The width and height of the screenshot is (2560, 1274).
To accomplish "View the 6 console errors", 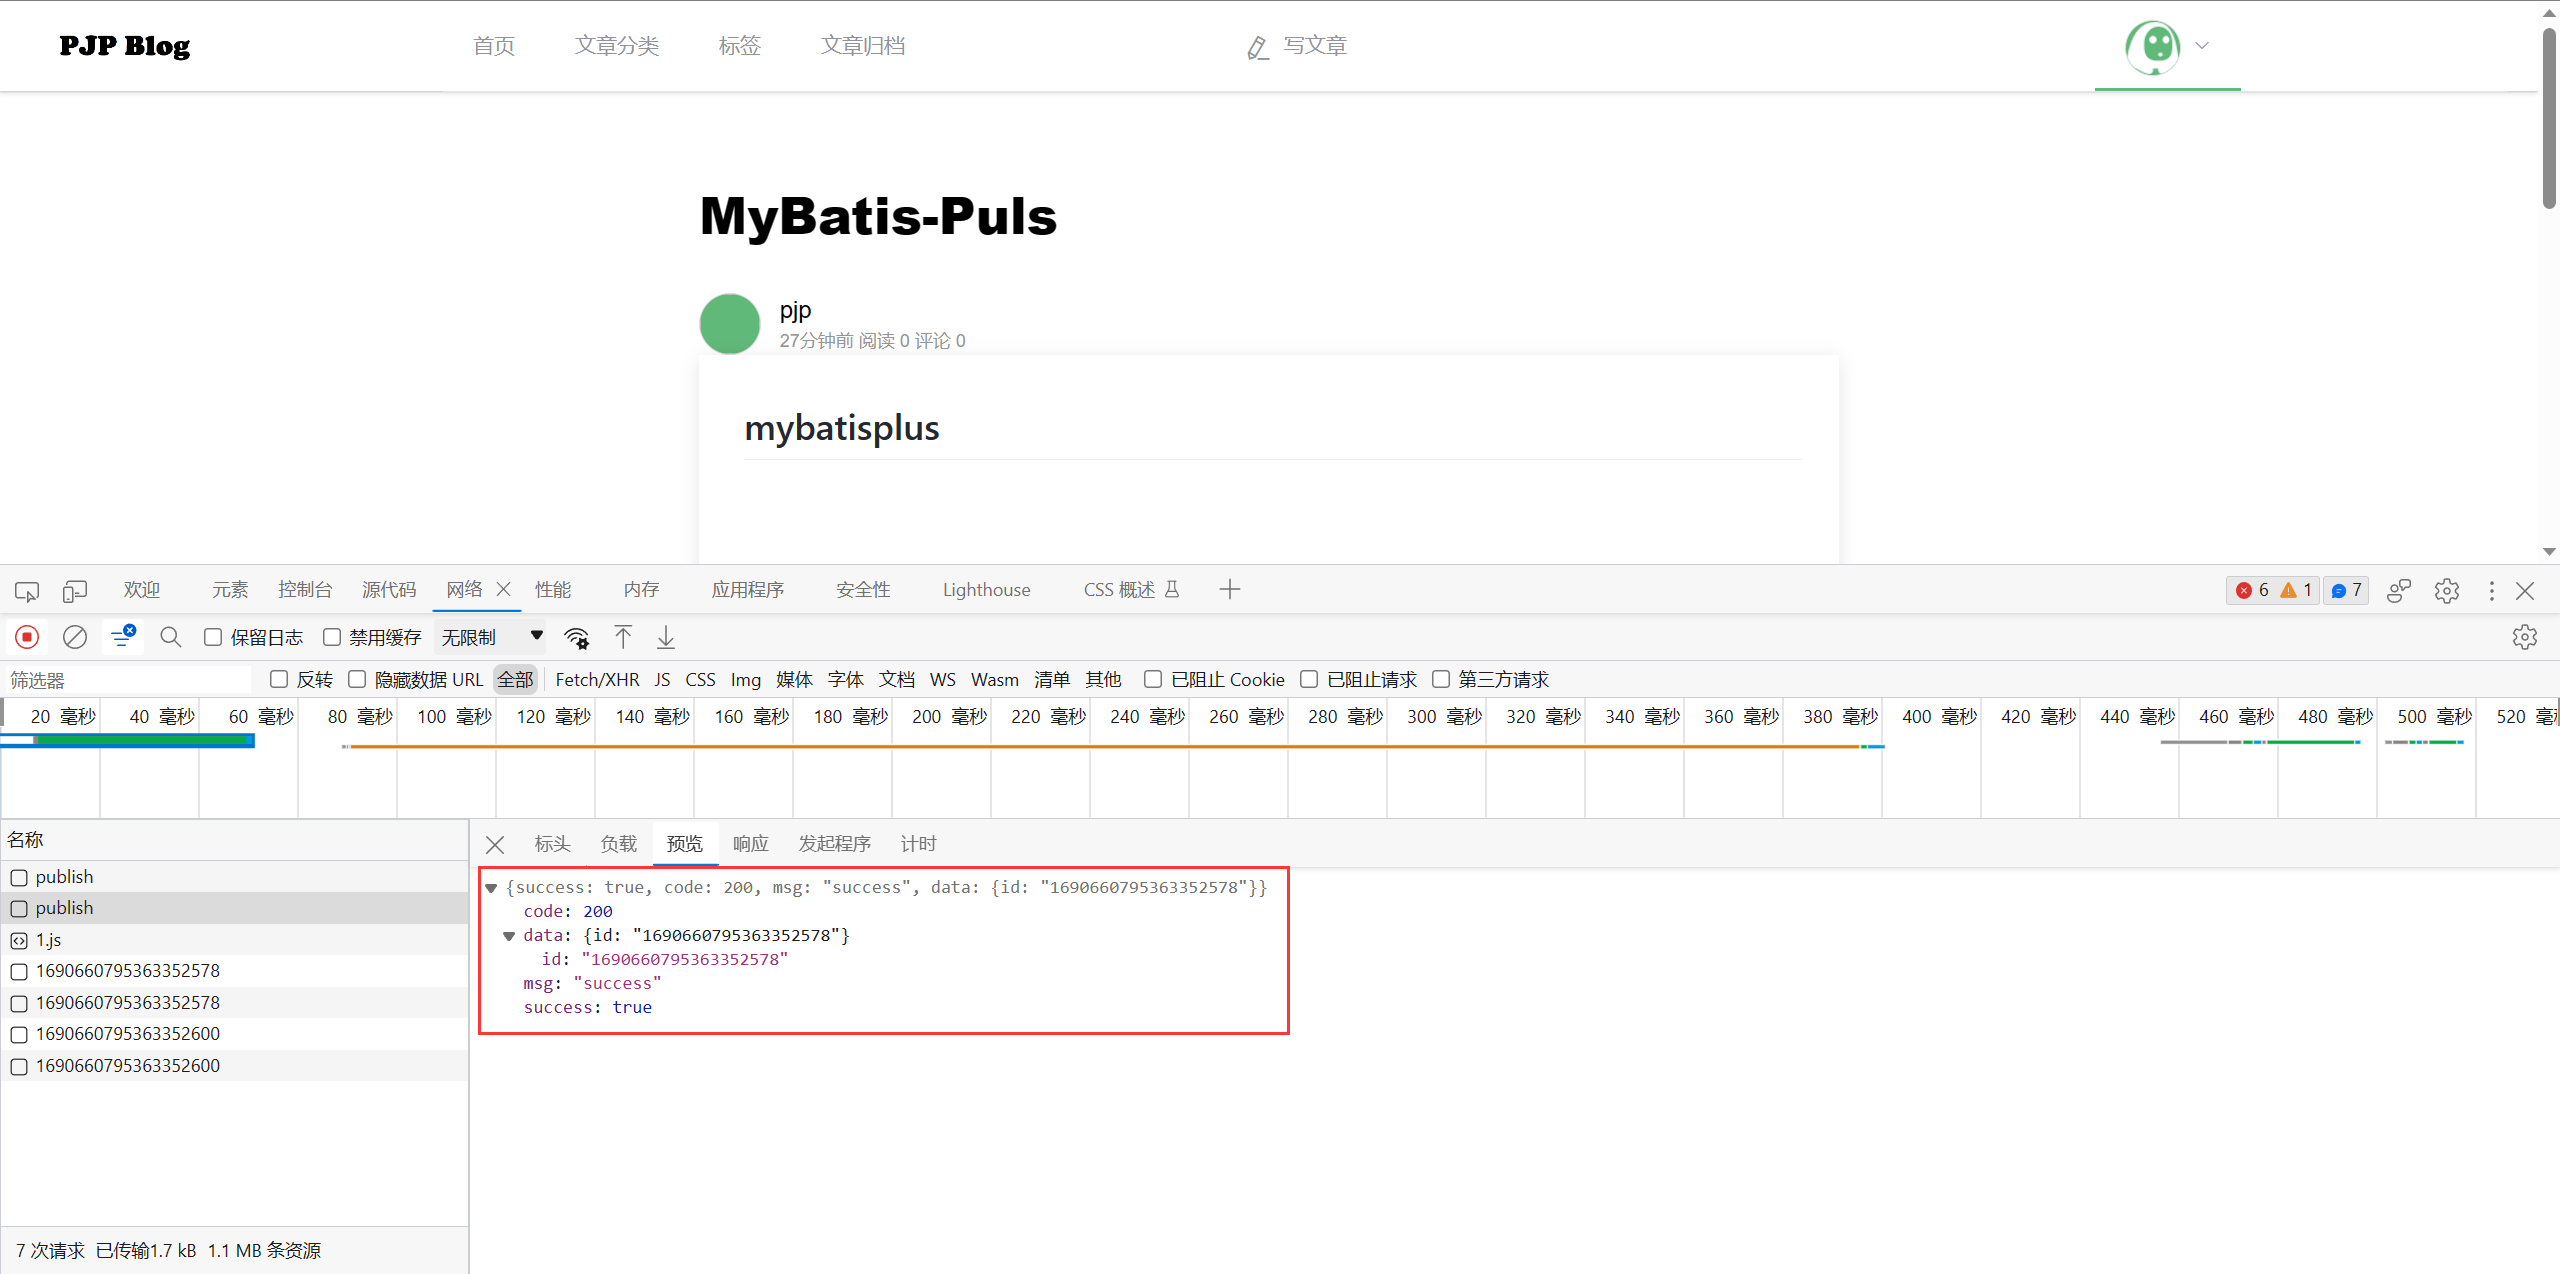I will click(2252, 590).
